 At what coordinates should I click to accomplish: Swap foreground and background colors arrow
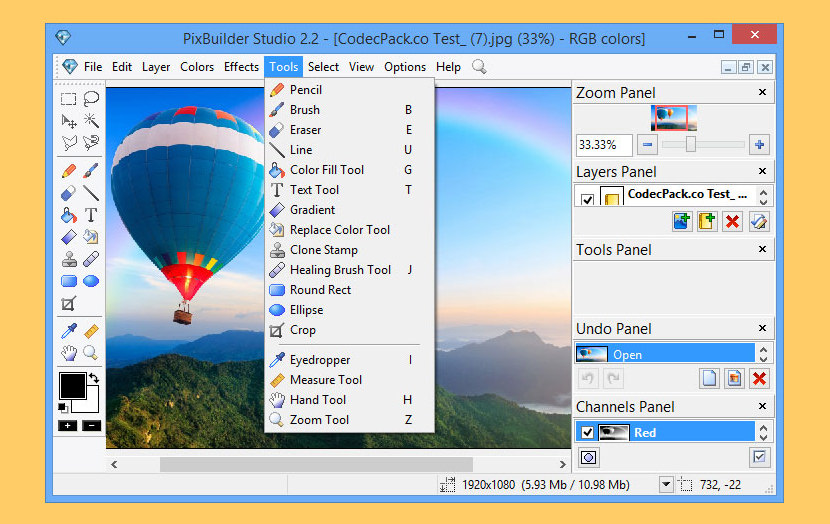94,378
